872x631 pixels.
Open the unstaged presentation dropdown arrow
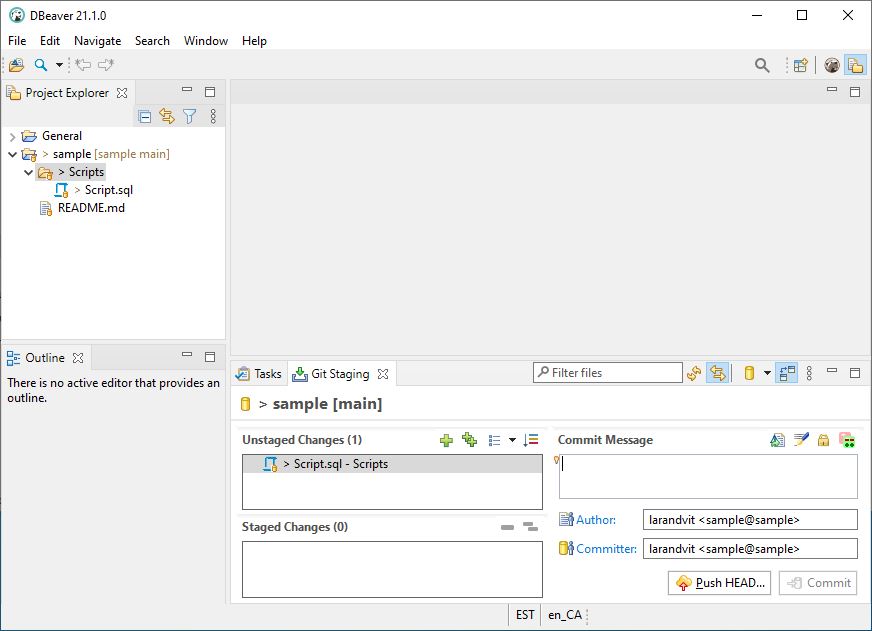tap(512, 440)
